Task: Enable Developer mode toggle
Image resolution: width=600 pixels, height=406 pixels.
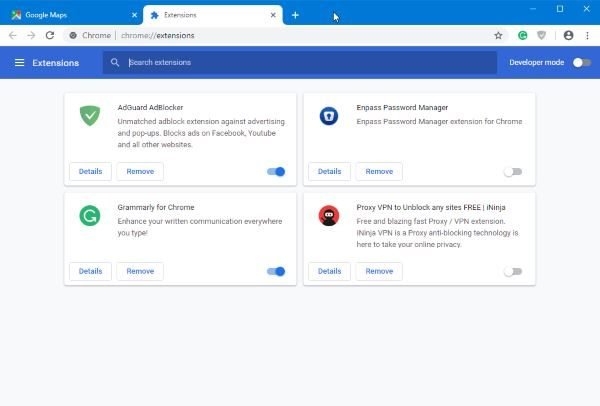Action: (x=582, y=62)
